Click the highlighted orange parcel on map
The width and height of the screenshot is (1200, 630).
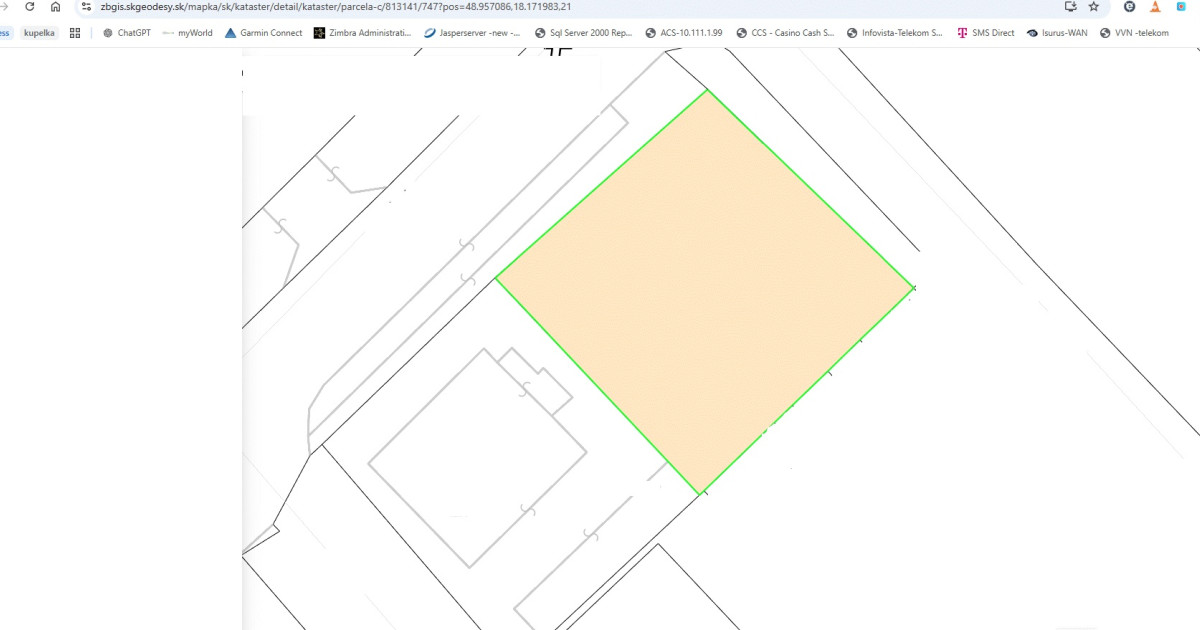(704, 290)
